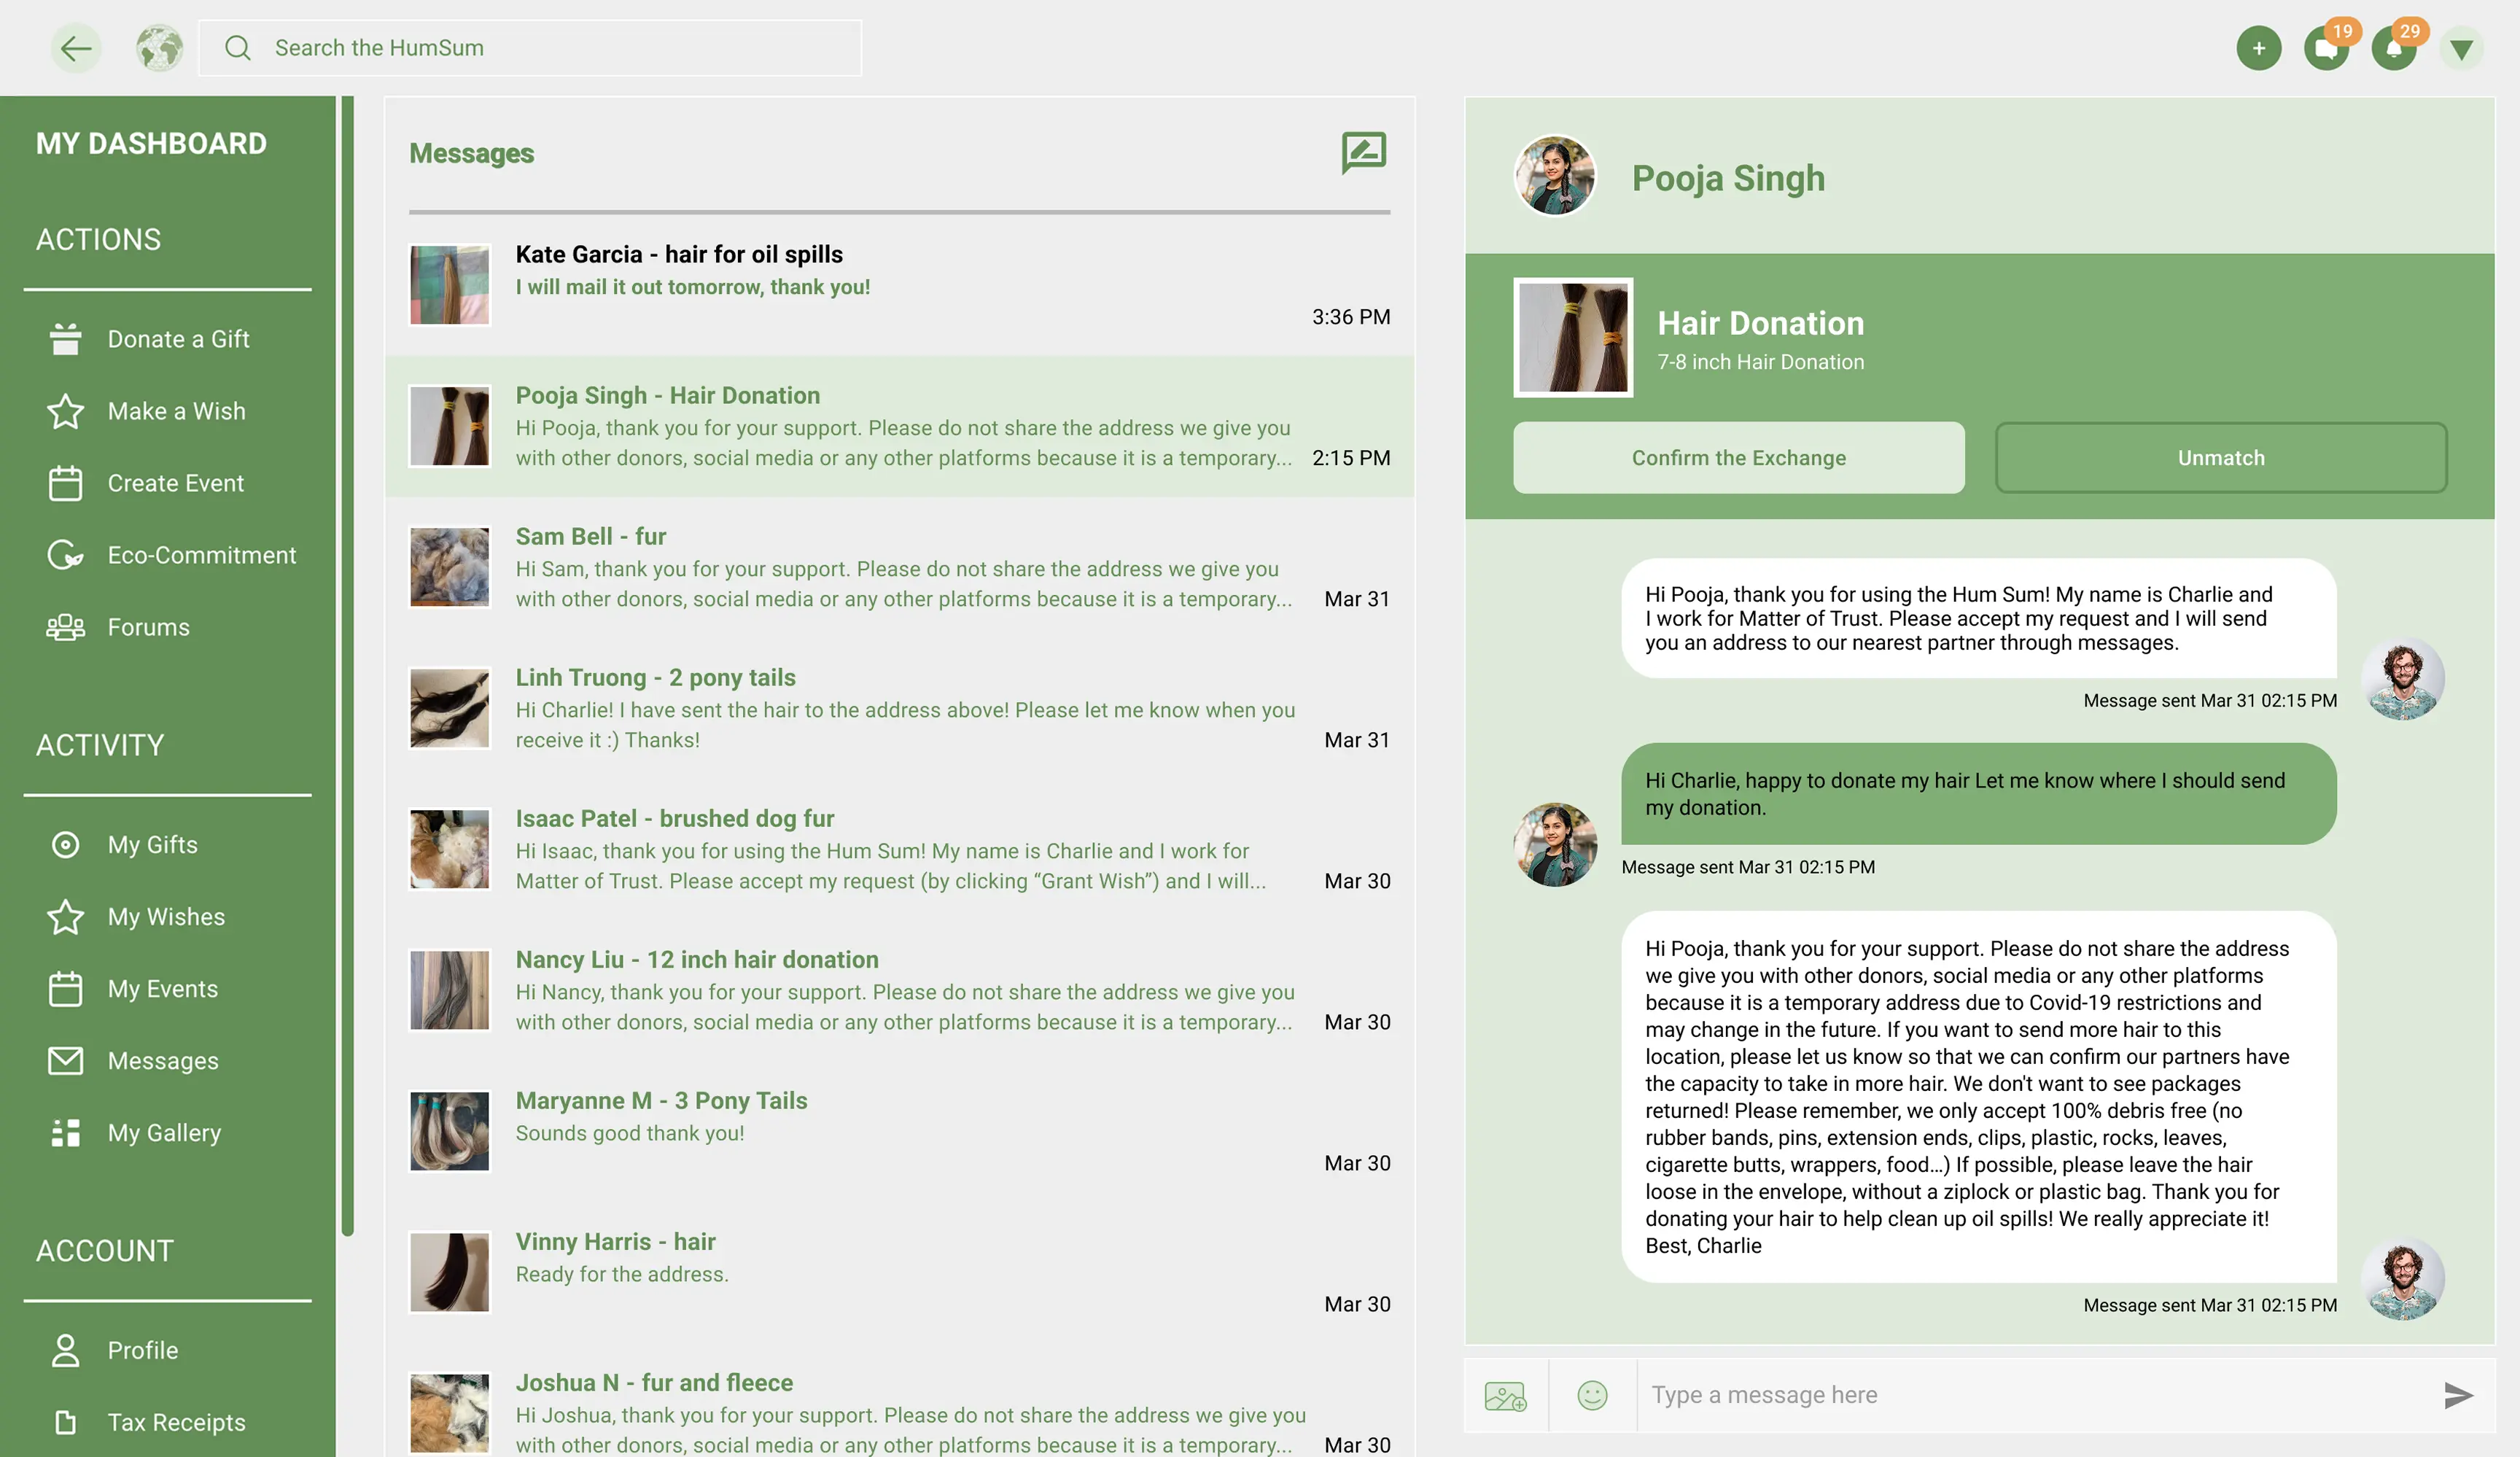Click the green plus add button
Image resolution: width=2520 pixels, height=1457 pixels.
click(2258, 48)
